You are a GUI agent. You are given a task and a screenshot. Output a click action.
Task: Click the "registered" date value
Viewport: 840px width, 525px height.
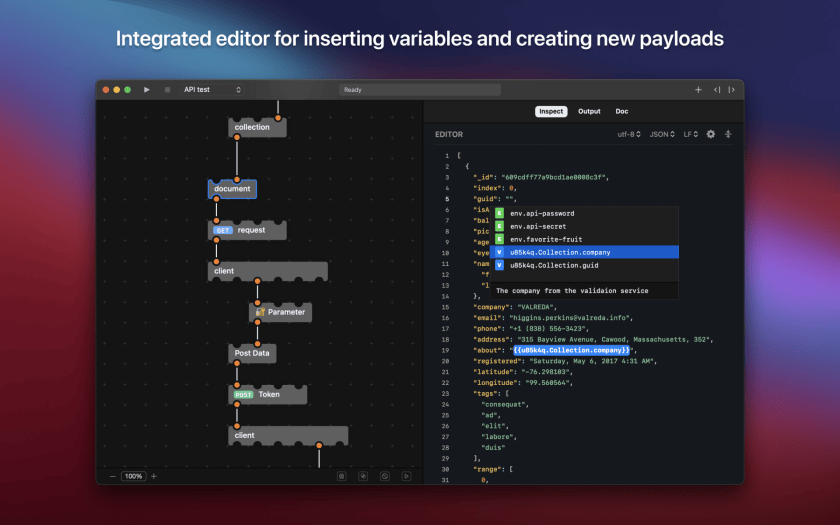592,361
